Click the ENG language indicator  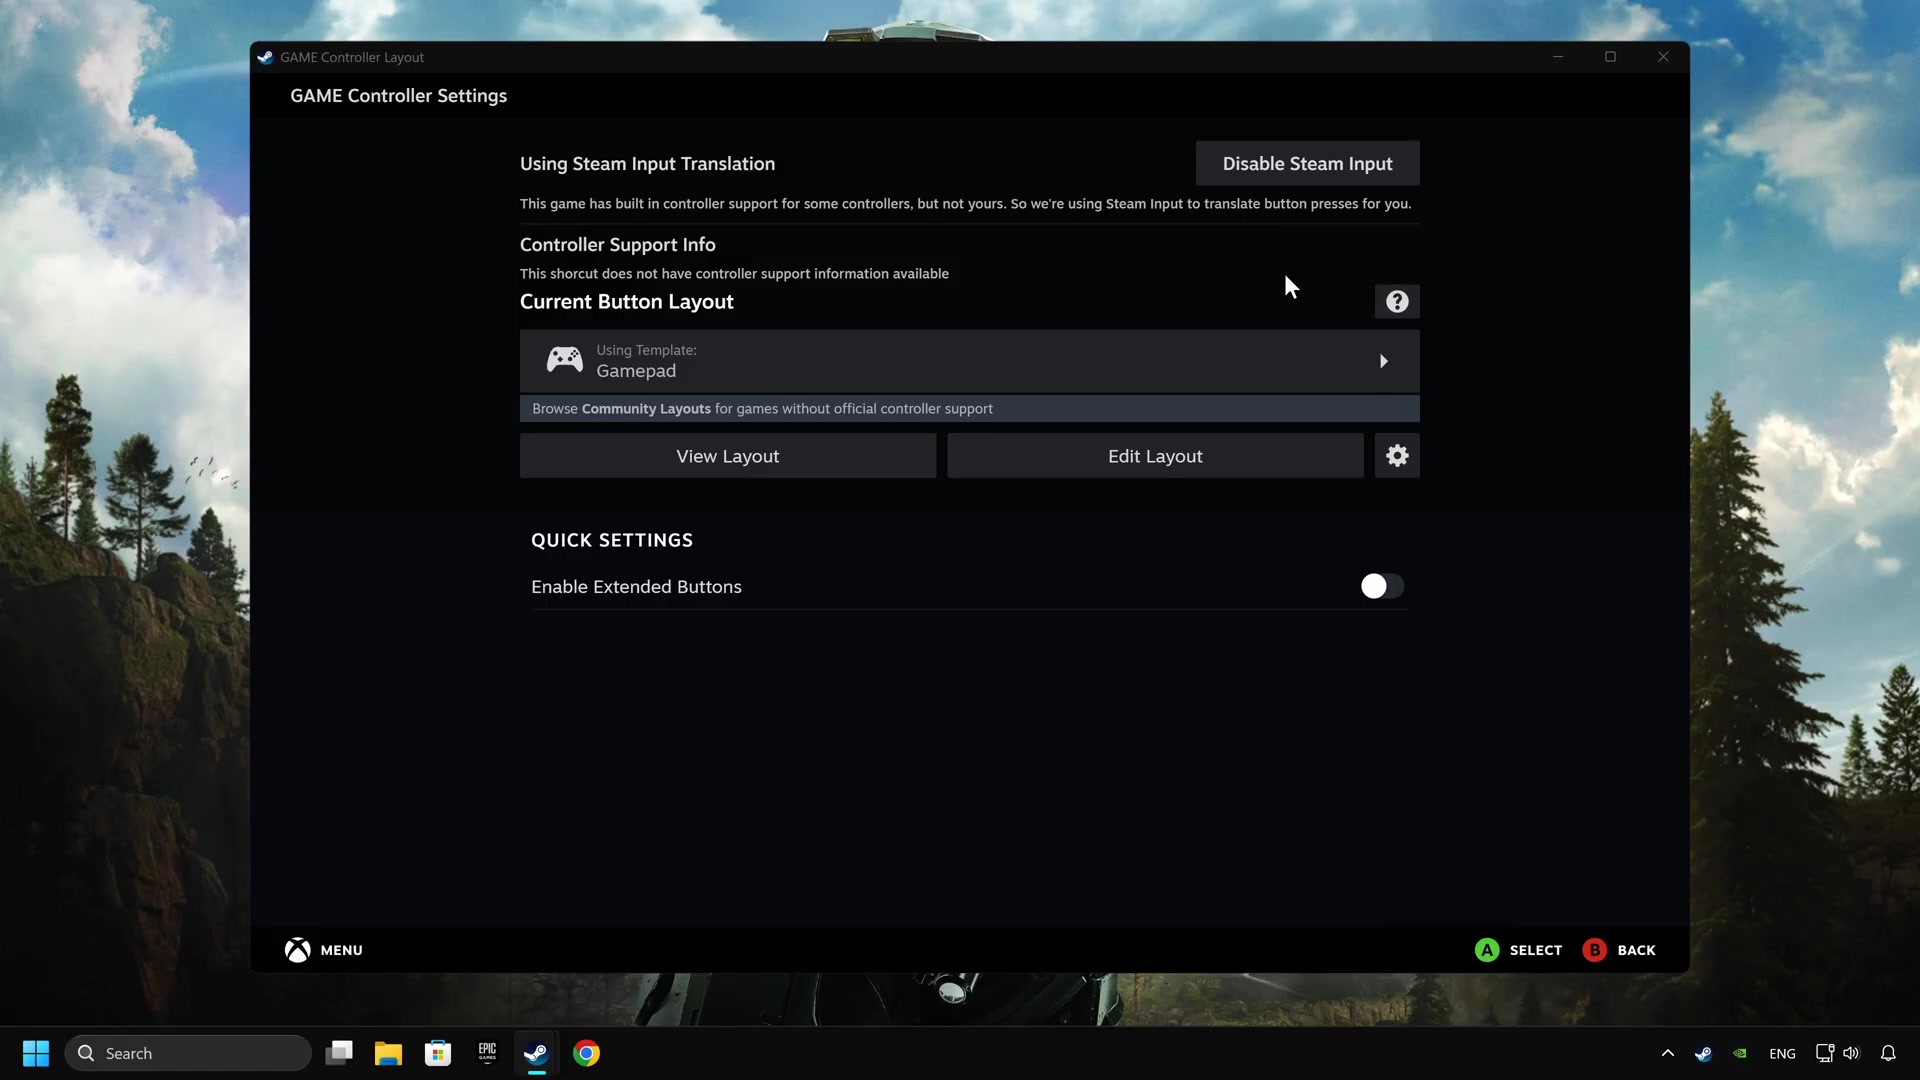pos(1782,1053)
